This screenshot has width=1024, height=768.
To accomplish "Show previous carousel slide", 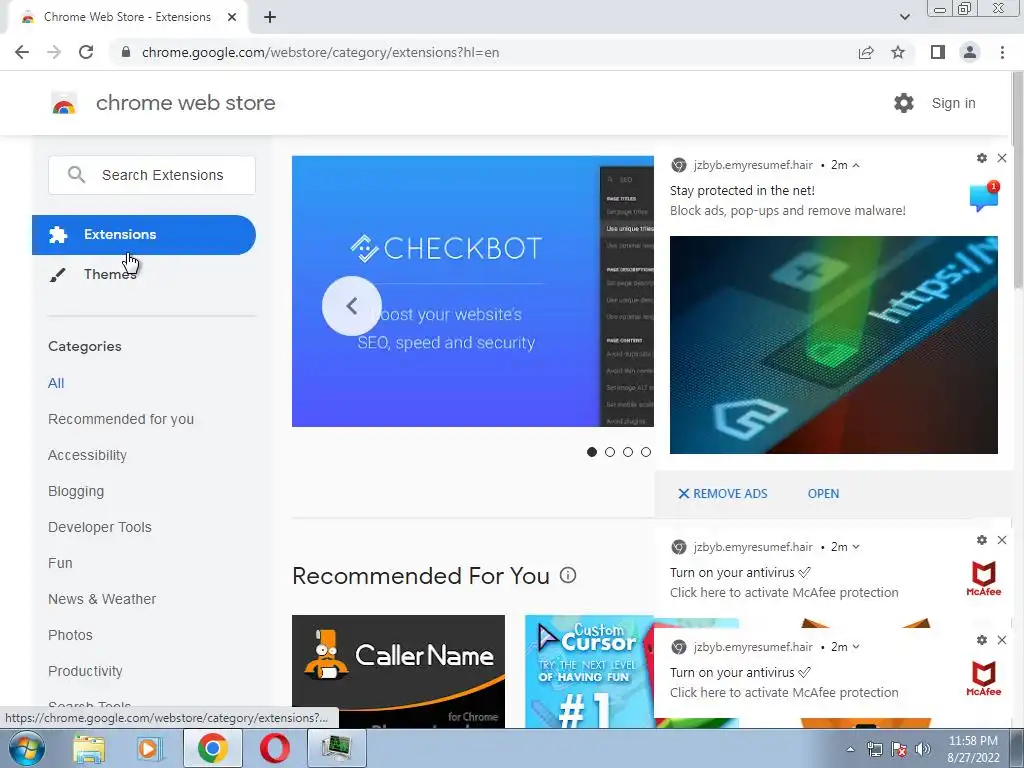I will click(351, 305).
